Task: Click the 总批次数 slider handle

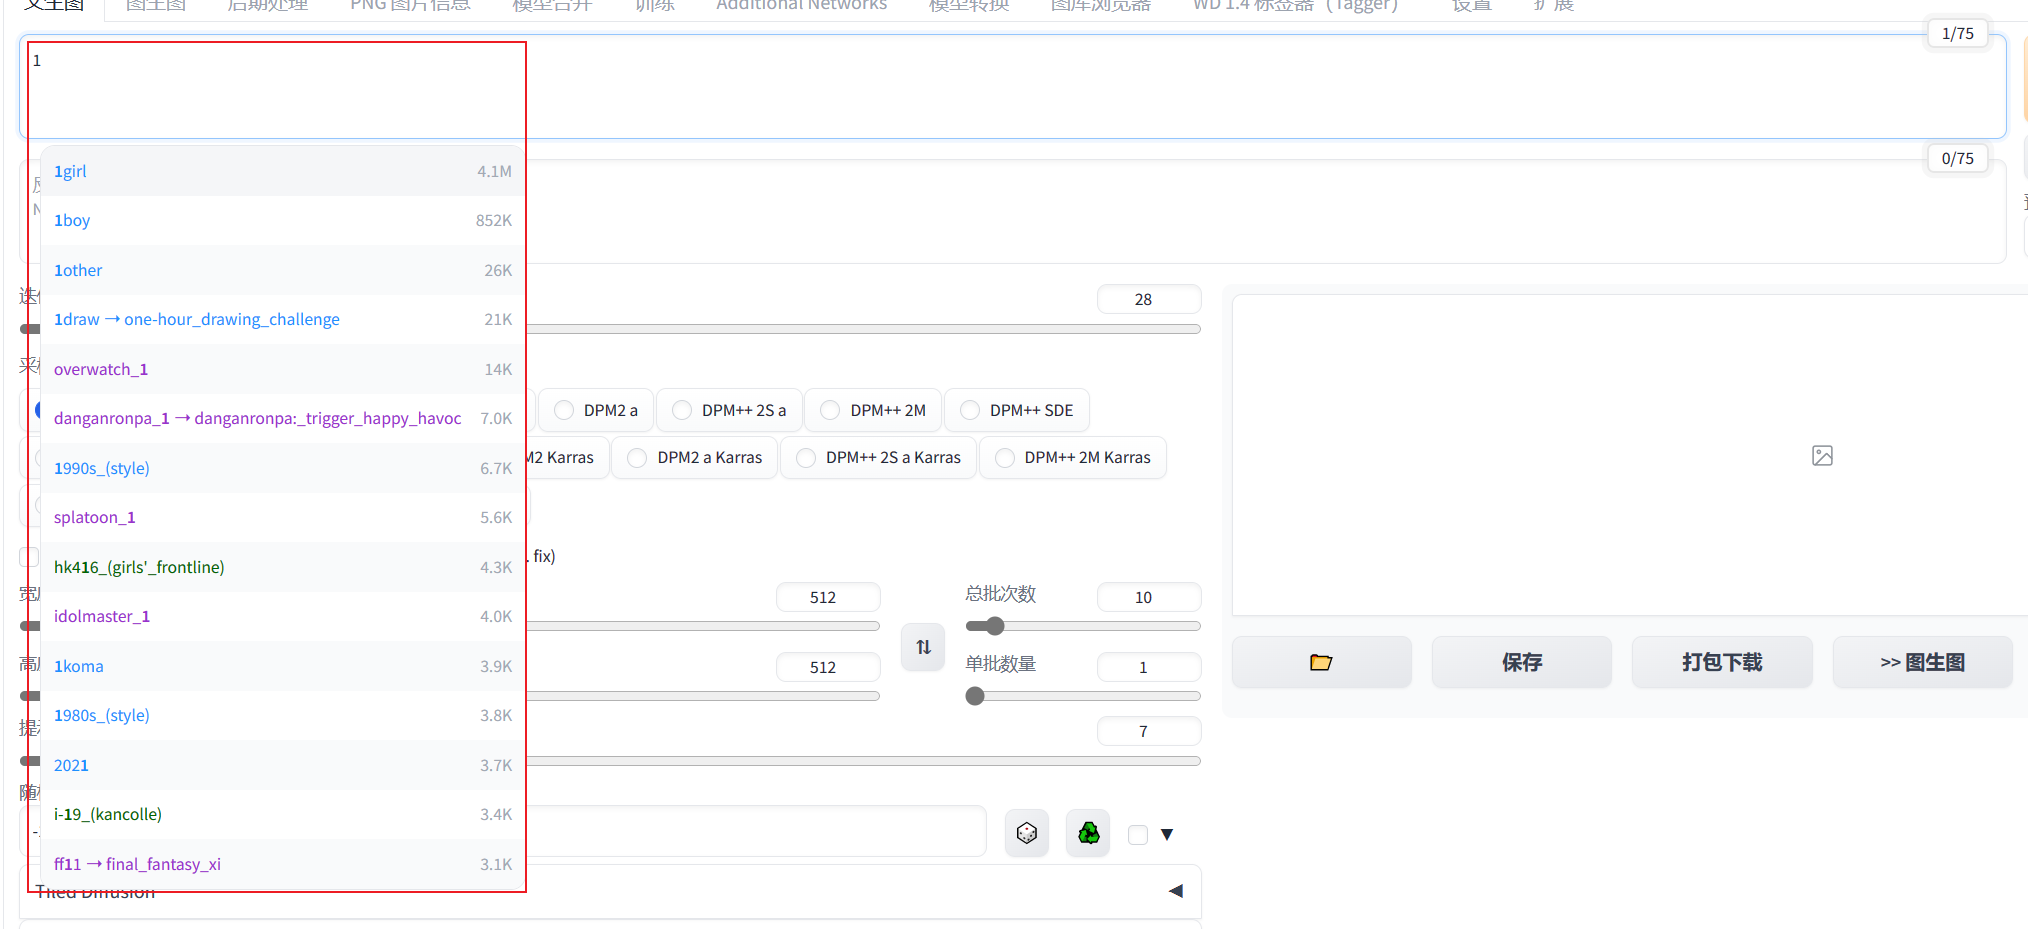Action: pos(993,626)
